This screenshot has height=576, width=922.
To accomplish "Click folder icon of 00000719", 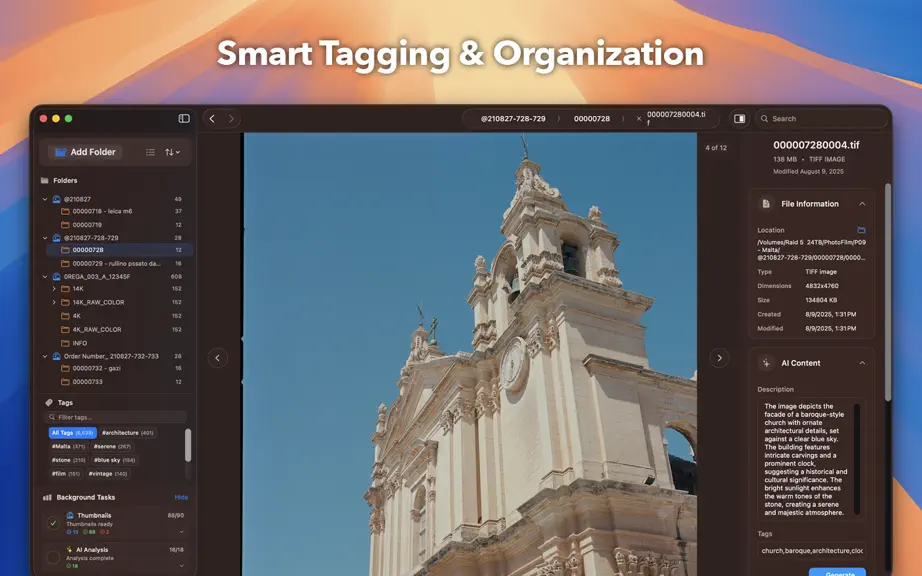I will coord(65,225).
